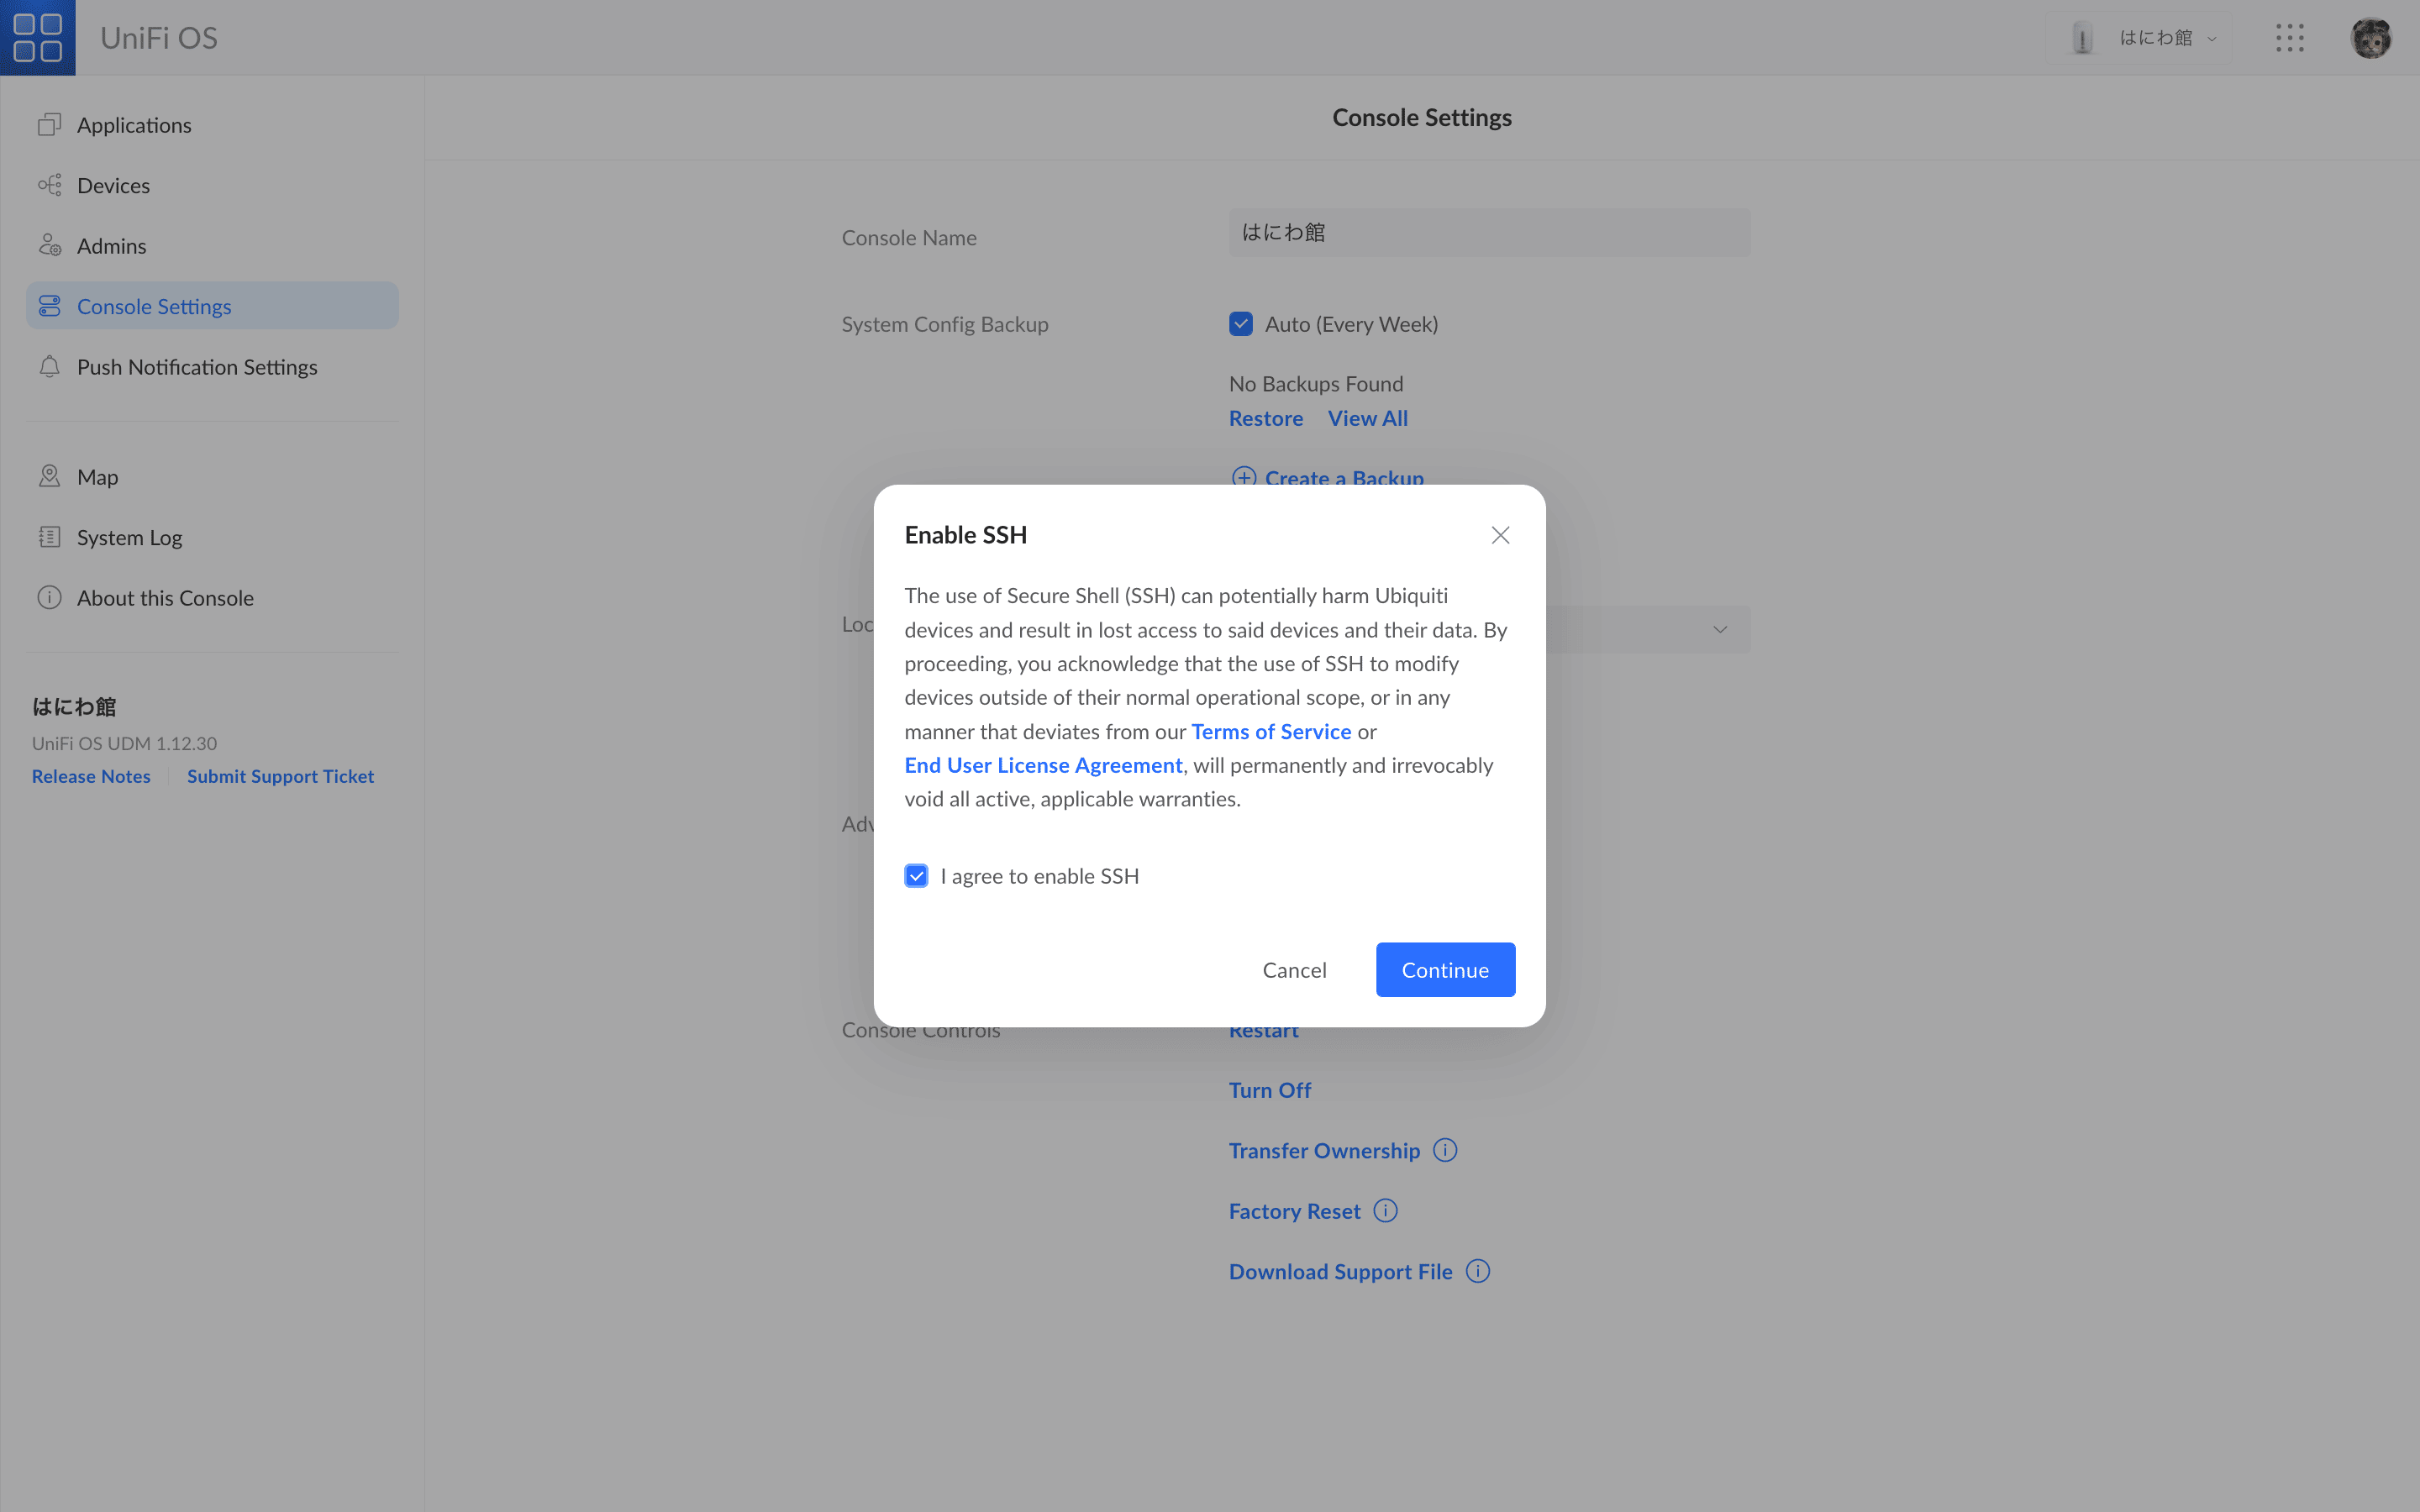Viewport: 2420px width, 1512px height.
Task: Expand the location dropdown chevron
Action: tap(1719, 629)
